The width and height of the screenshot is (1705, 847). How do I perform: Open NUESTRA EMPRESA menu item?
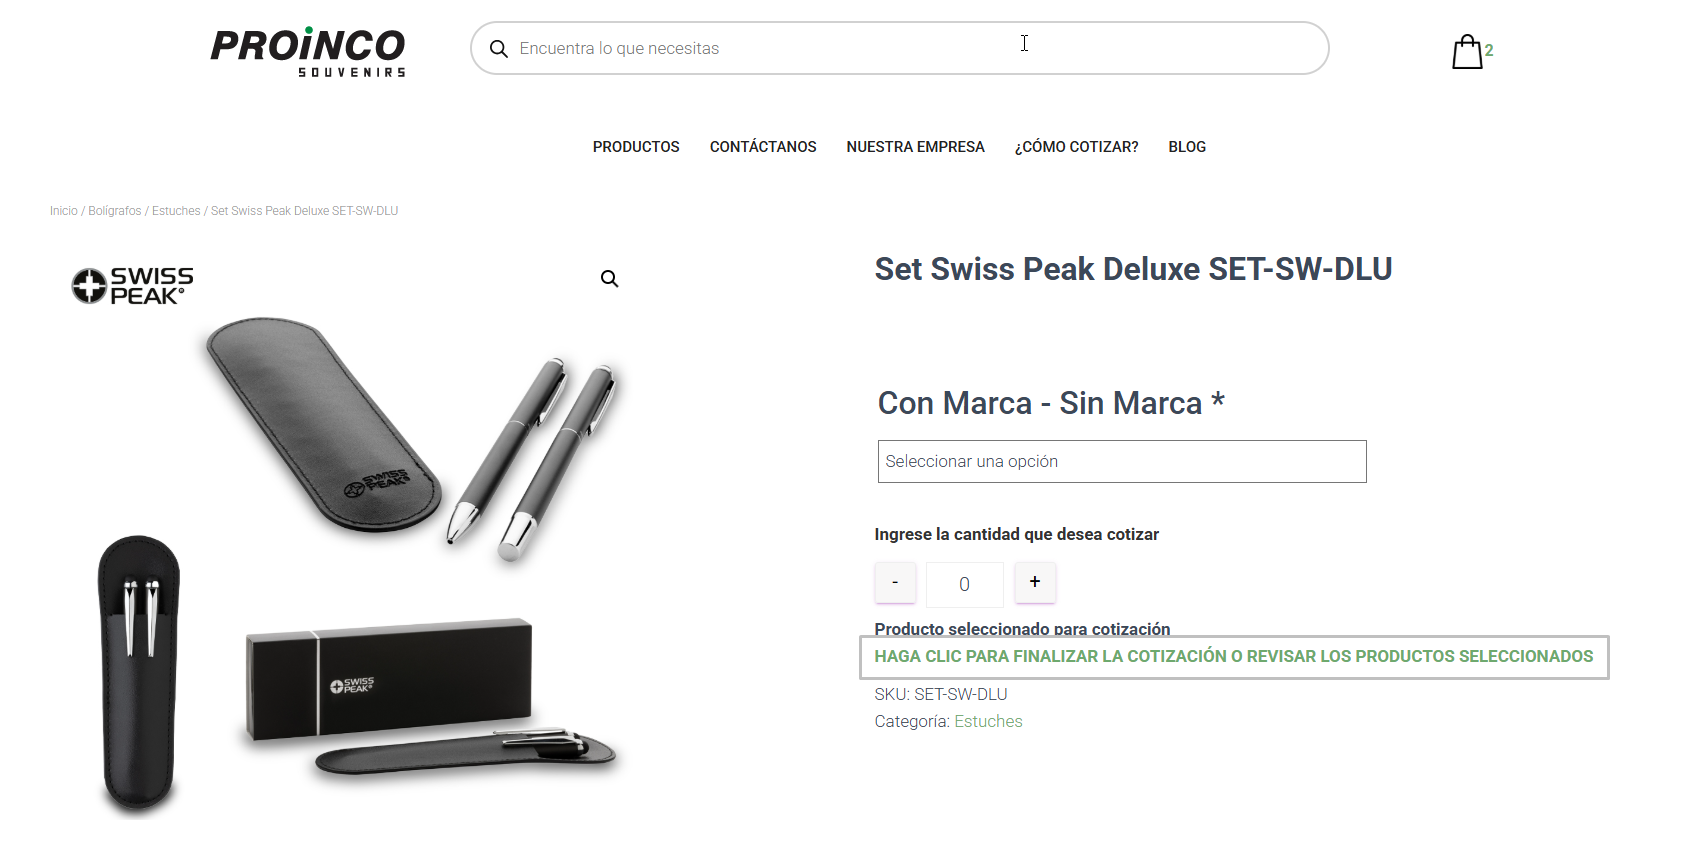[916, 147]
